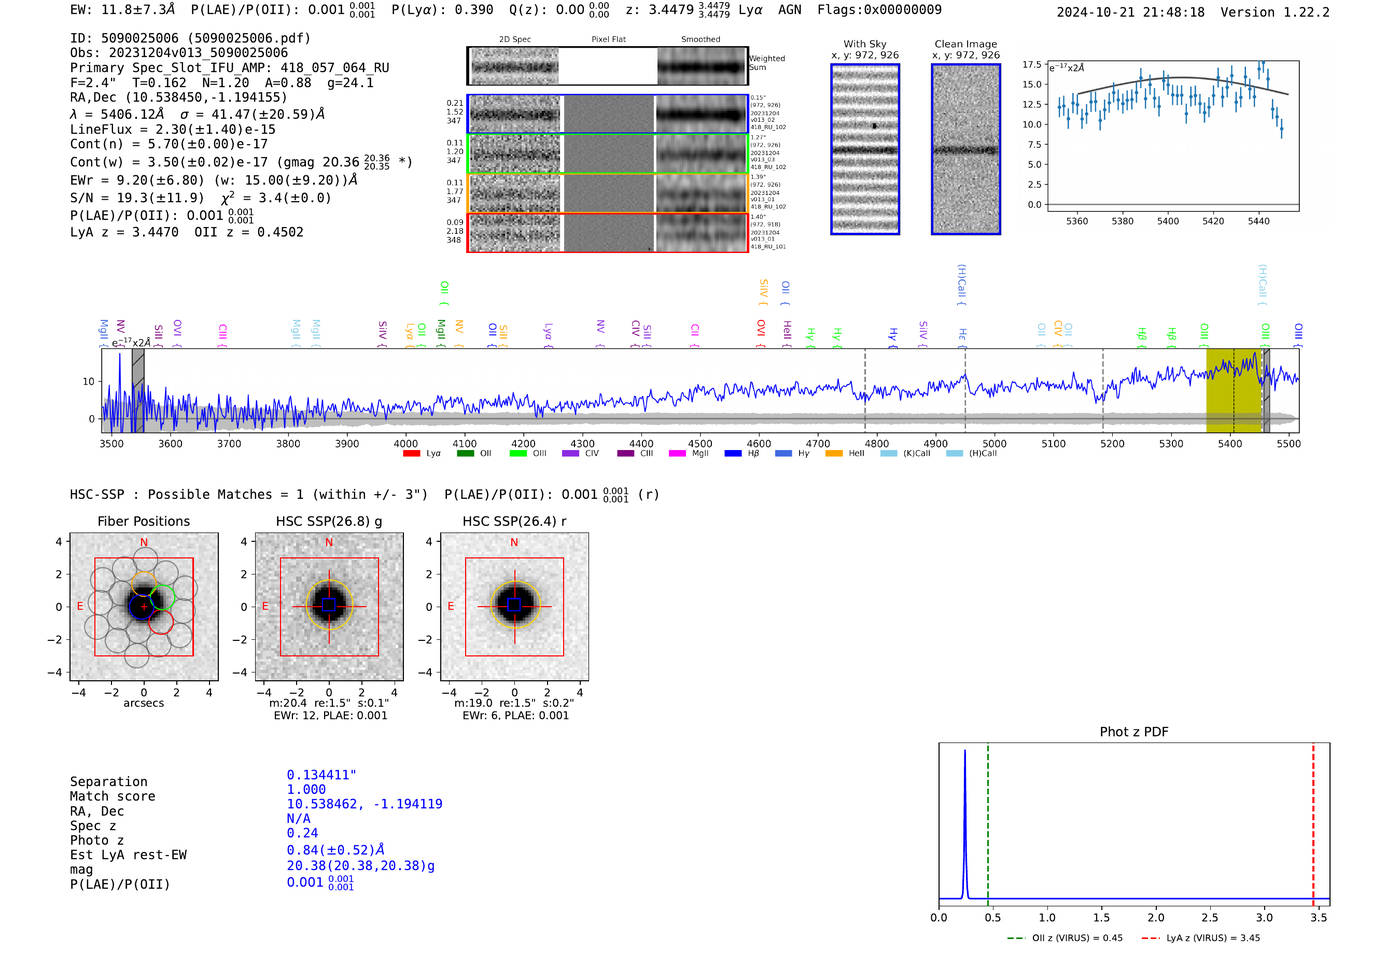The height and width of the screenshot is (953, 1400).
Task: Click the 'Smoothed' column header
Action: 700,39
